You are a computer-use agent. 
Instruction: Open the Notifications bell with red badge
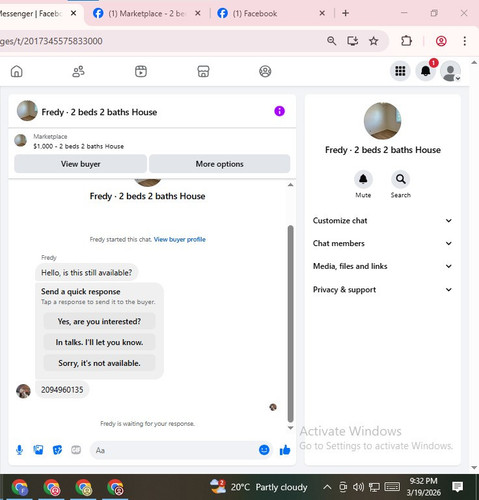pyautogui.click(x=426, y=71)
